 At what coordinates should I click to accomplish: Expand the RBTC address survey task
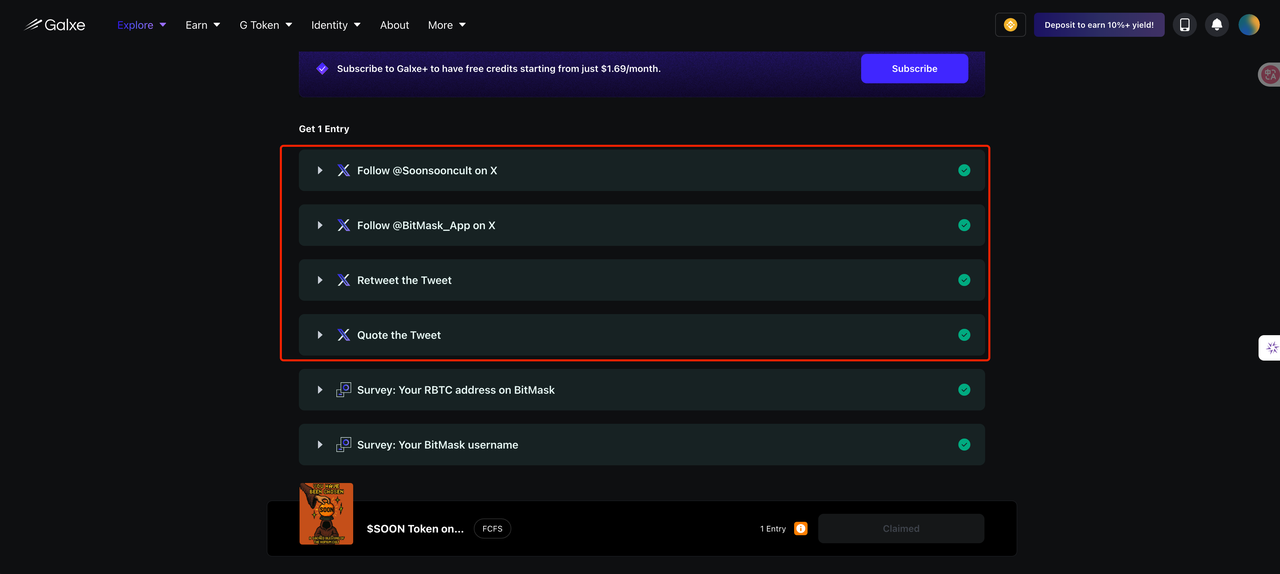pyautogui.click(x=320, y=390)
